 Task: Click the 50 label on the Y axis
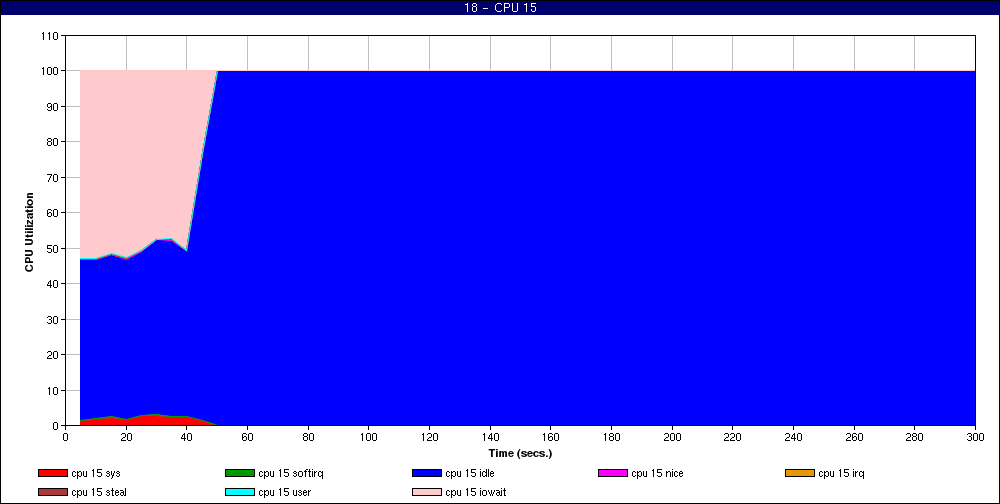click(54, 248)
